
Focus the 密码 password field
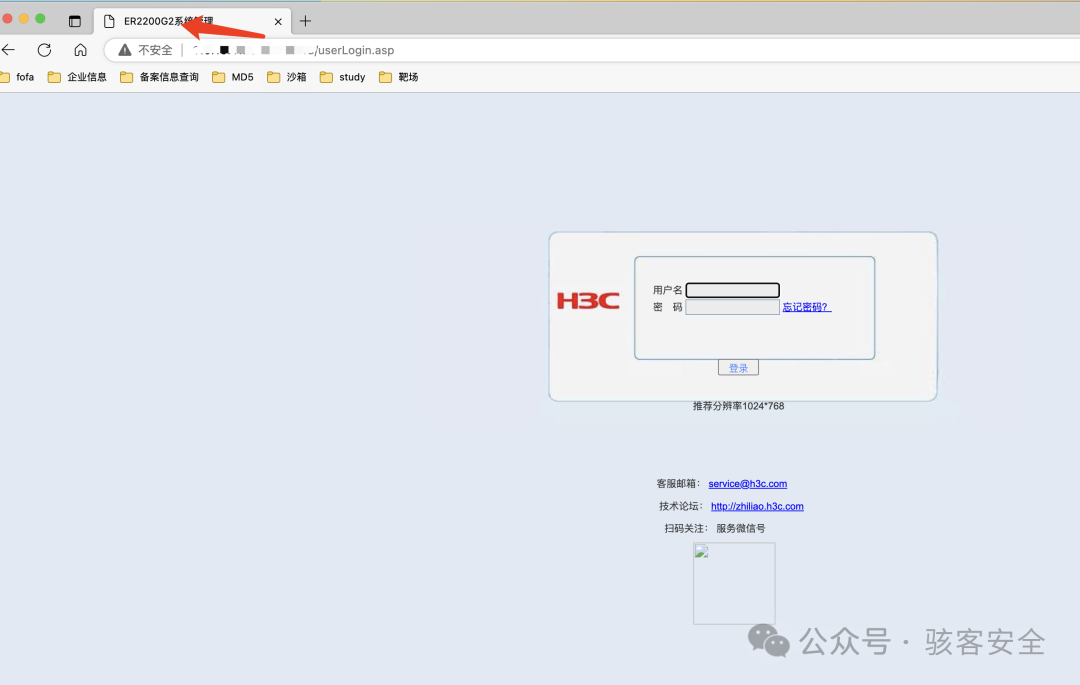pos(733,307)
